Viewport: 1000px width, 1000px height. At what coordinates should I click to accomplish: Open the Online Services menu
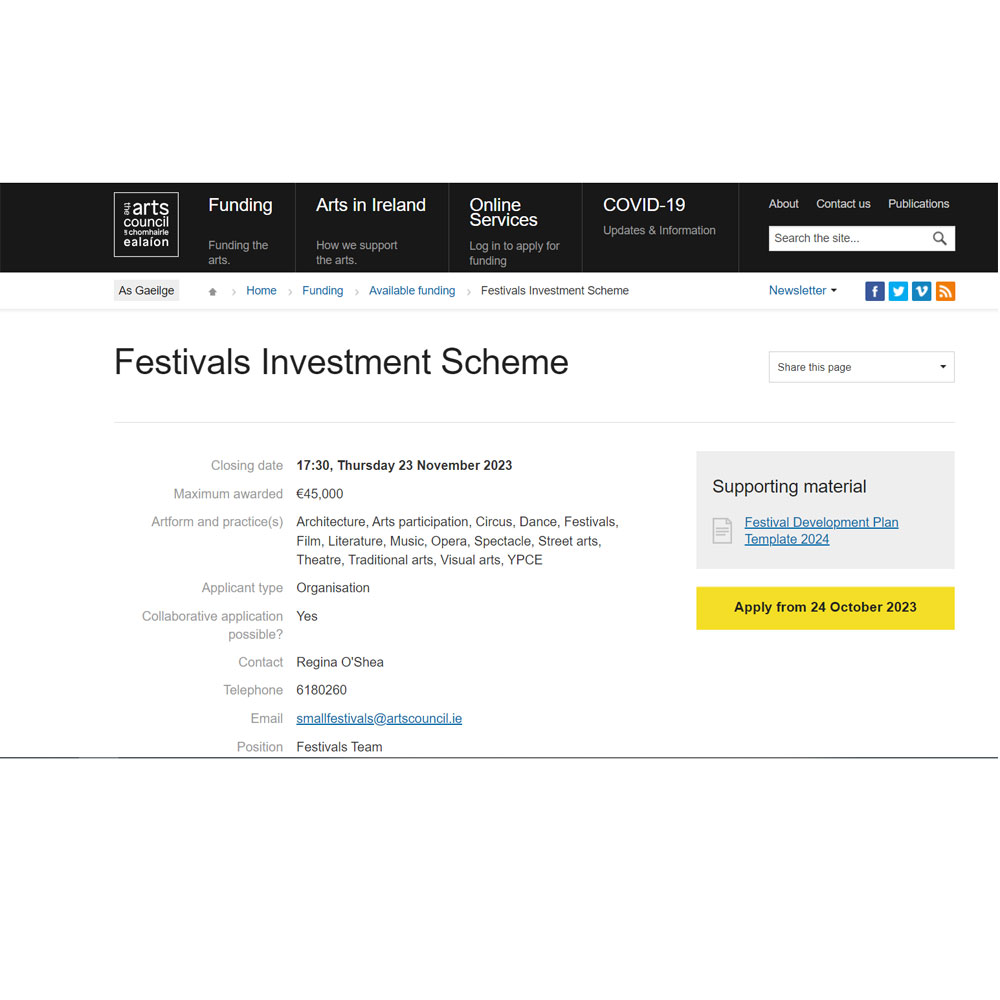pyautogui.click(x=503, y=212)
